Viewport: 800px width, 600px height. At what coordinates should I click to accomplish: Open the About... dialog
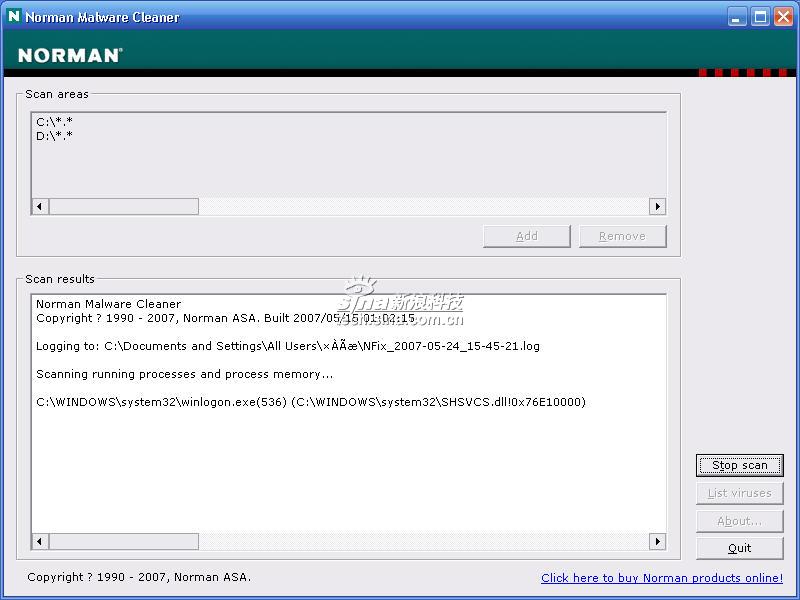pos(740,521)
